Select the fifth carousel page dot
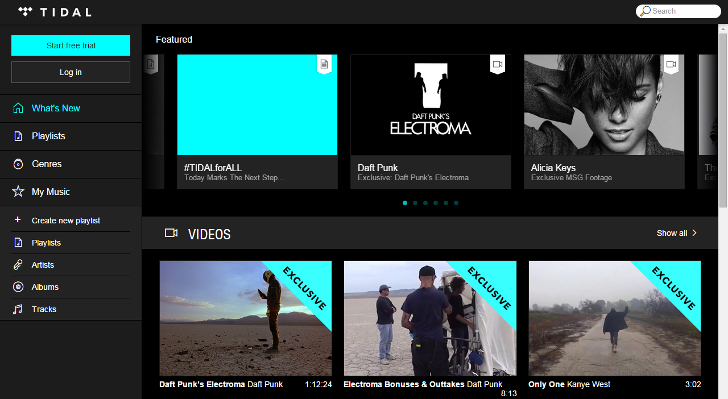The width and height of the screenshot is (728, 399). tap(446, 203)
